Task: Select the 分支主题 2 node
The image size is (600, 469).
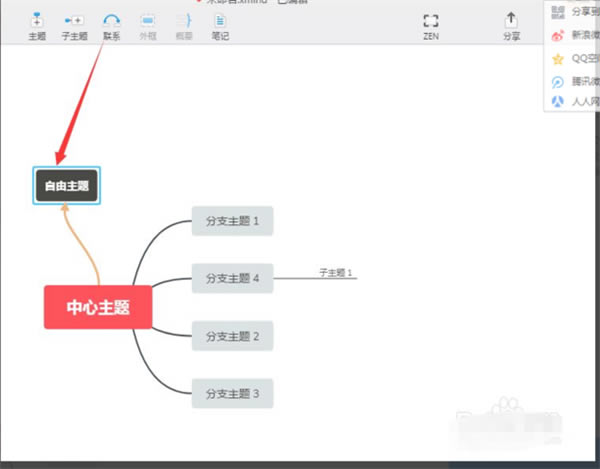Action: [x=232, y=336]
